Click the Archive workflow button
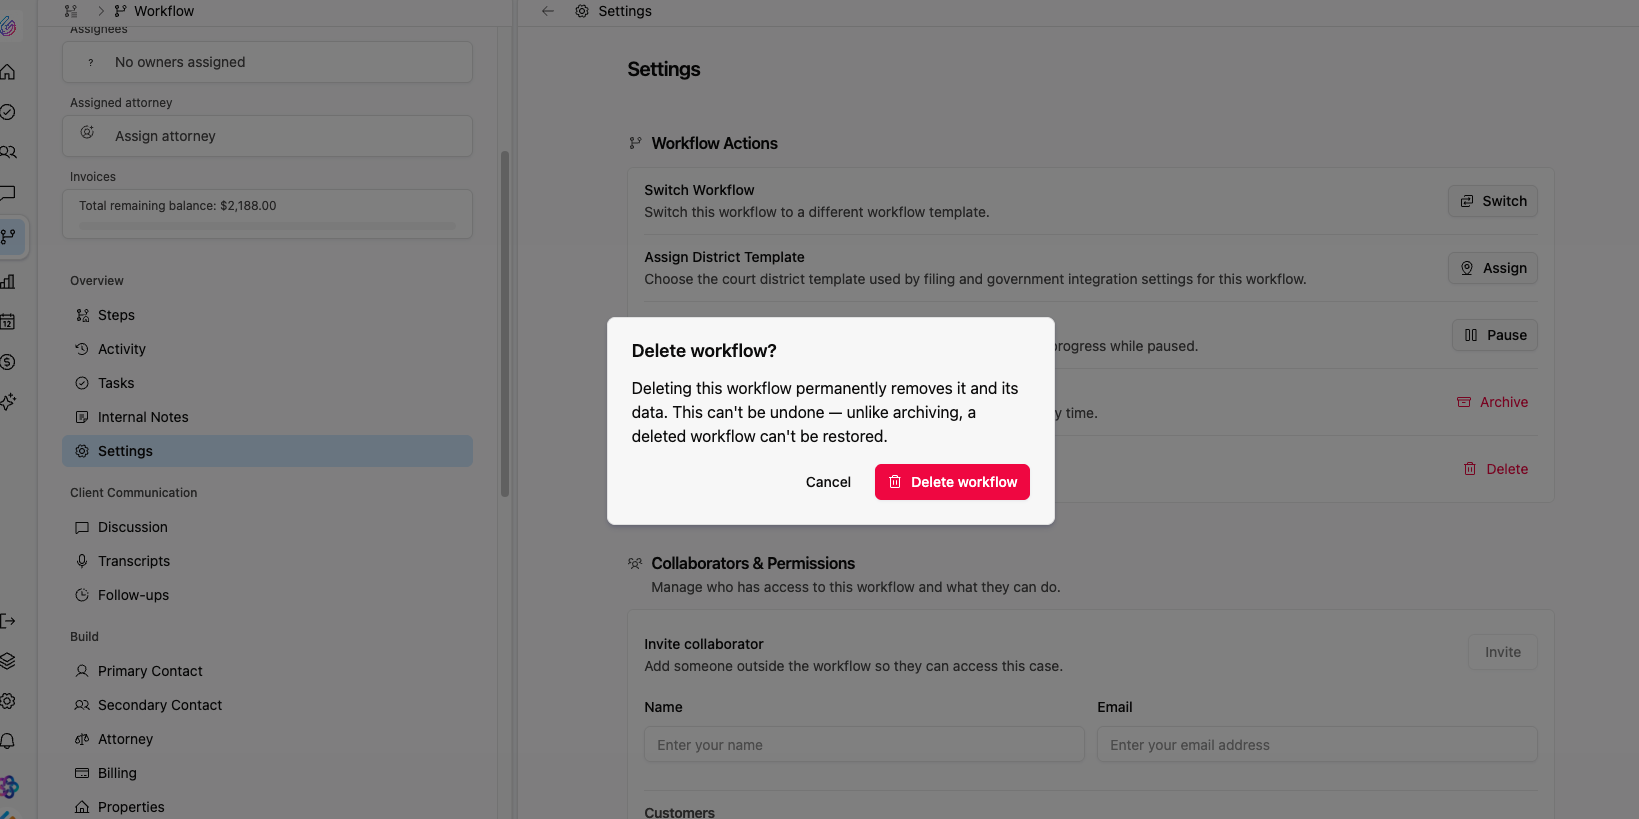The width and height of the screenshot is (1639, 819). [x=1492, y=402]
